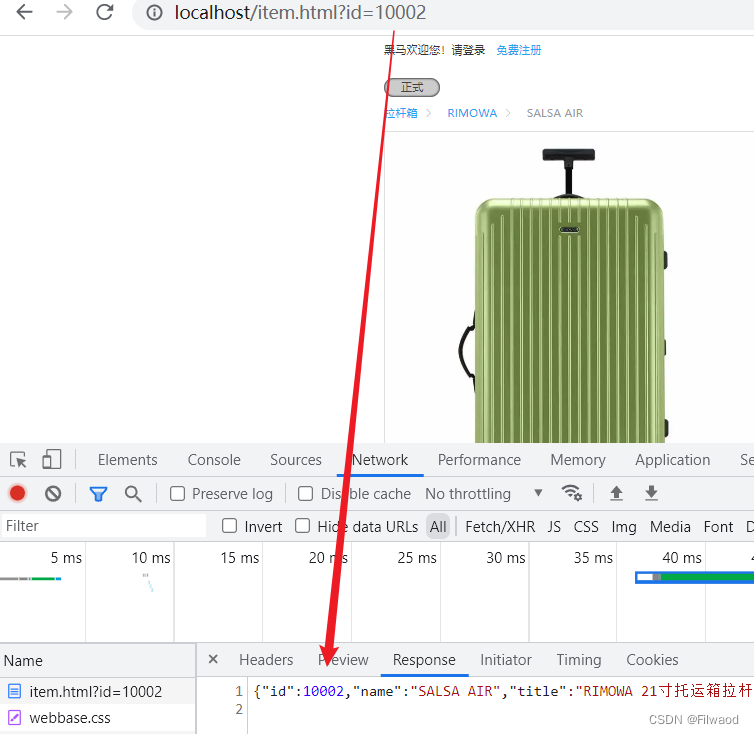Filter requests by CSS type
This screenshot has height=734, width=754.
click(586, 526)
